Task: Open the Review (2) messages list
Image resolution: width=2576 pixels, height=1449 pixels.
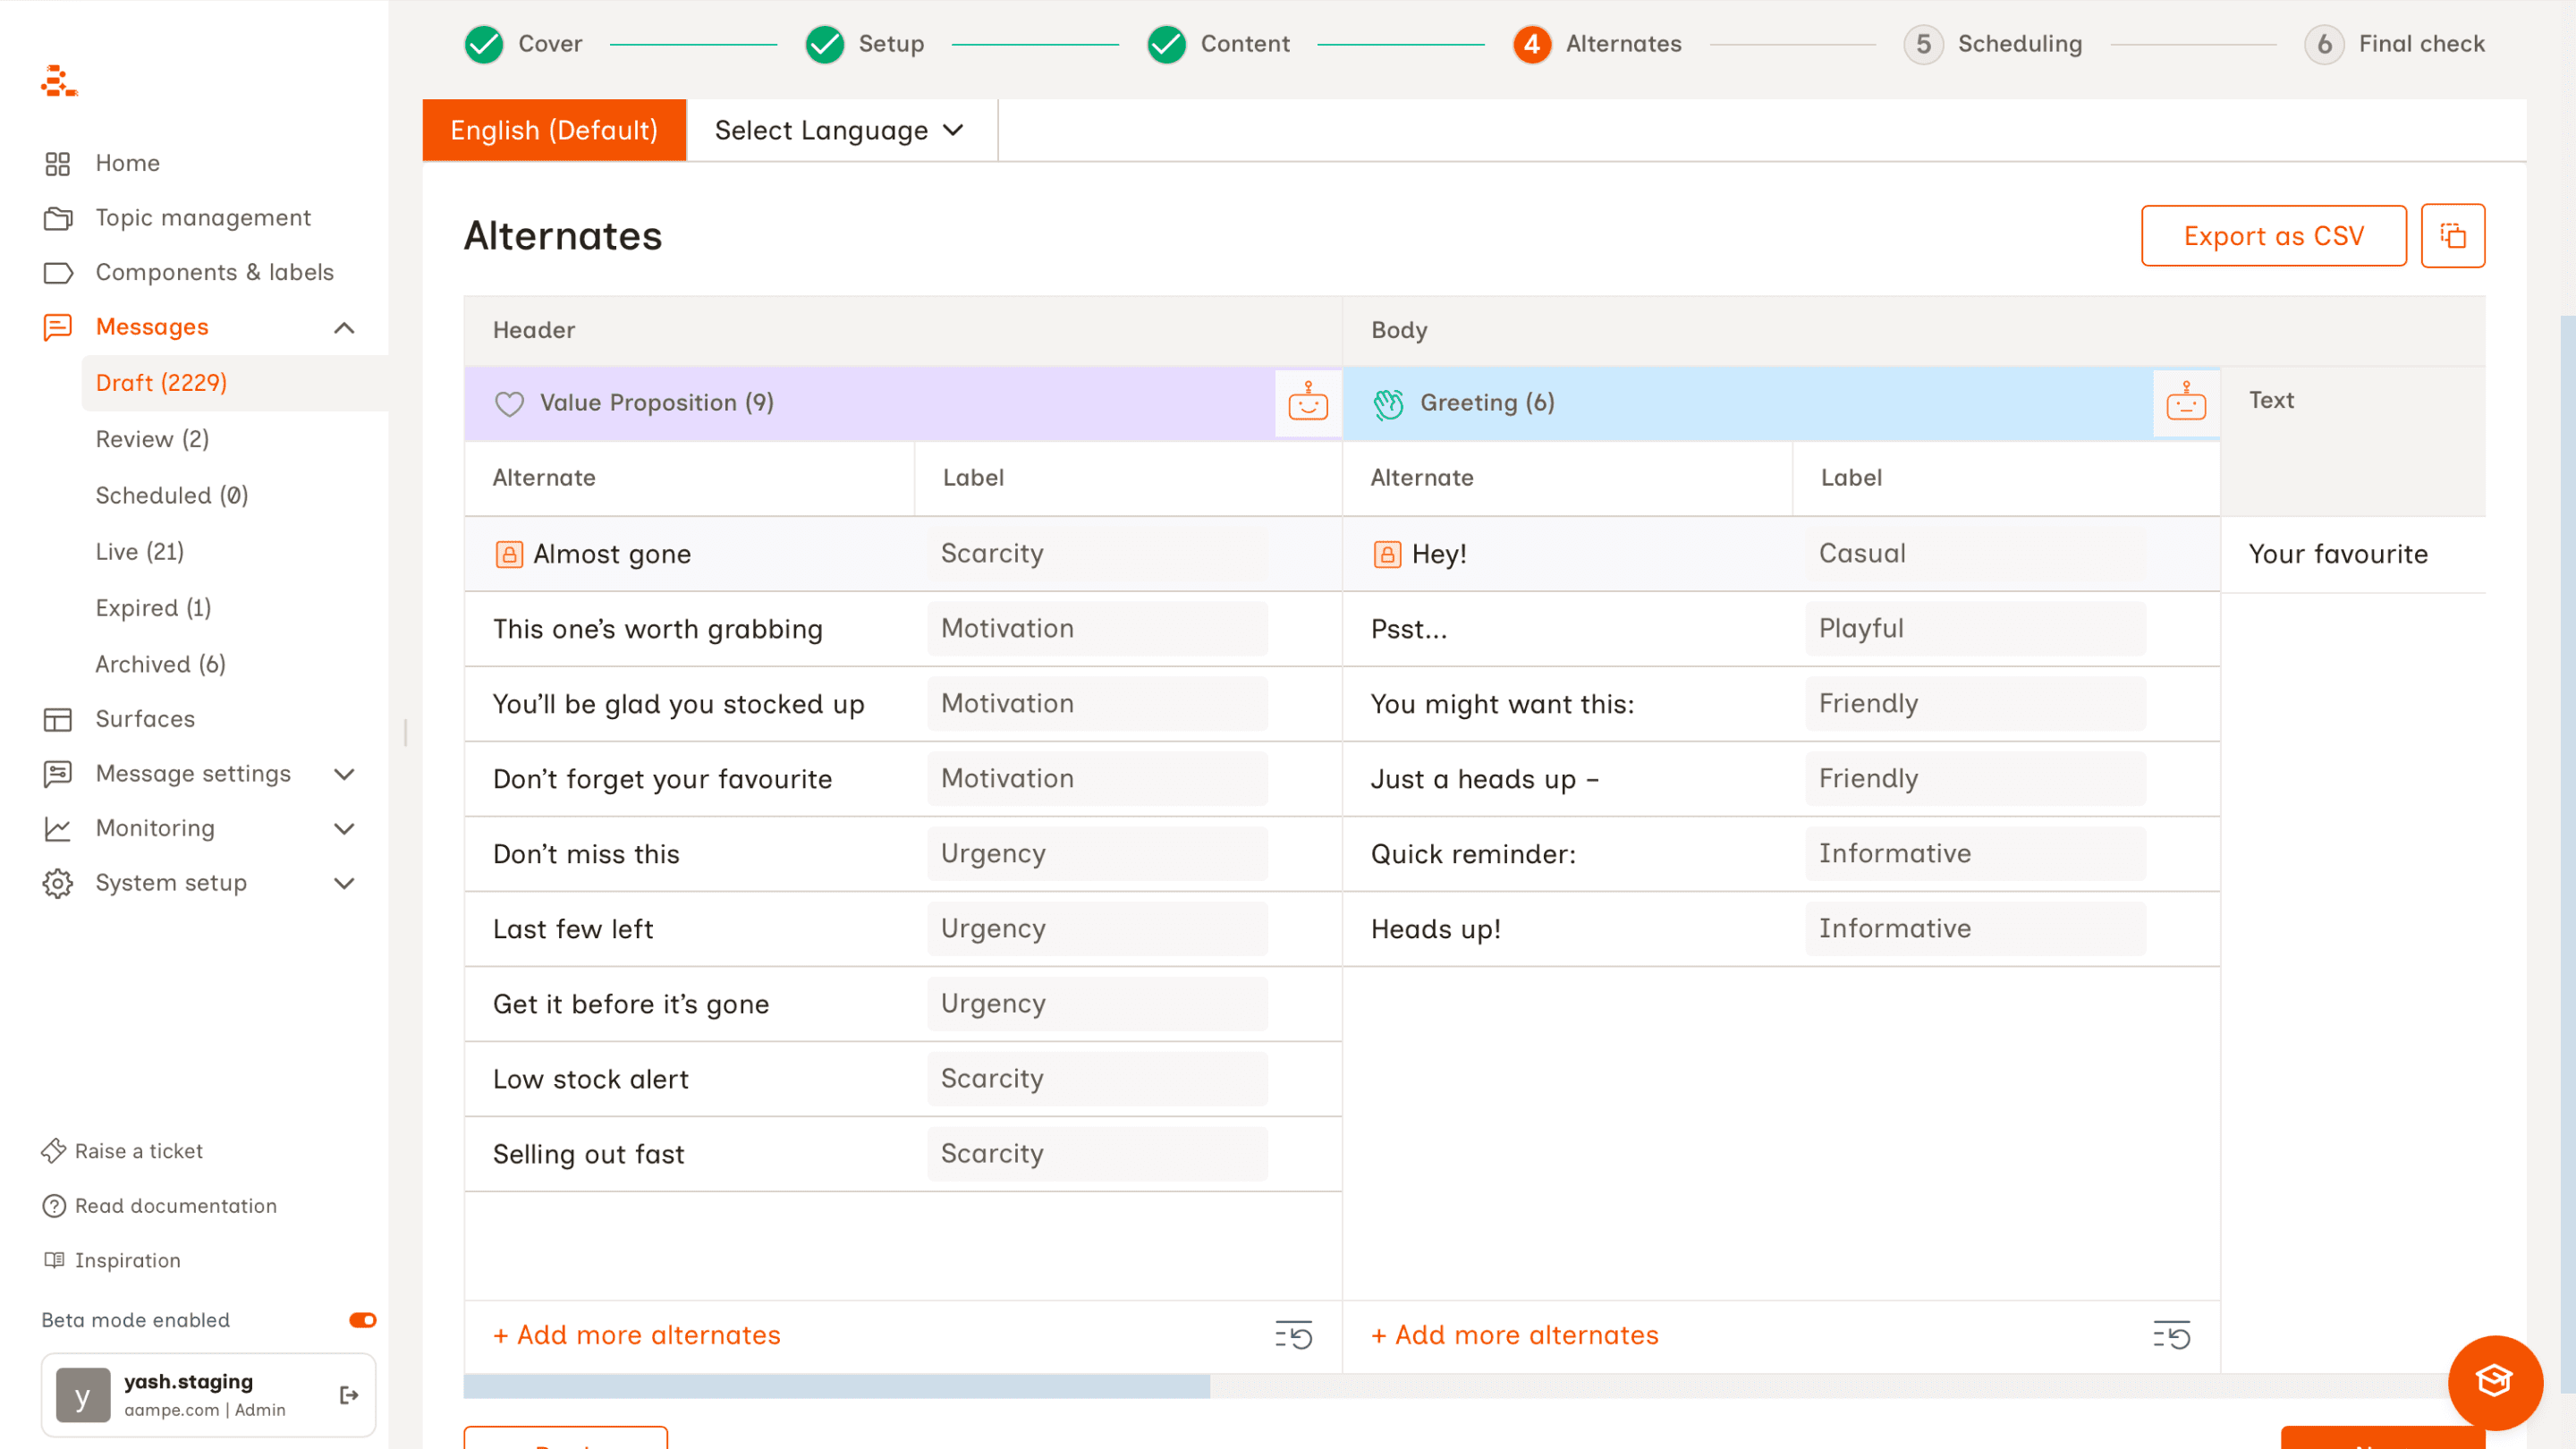Action: click(152, 439)
